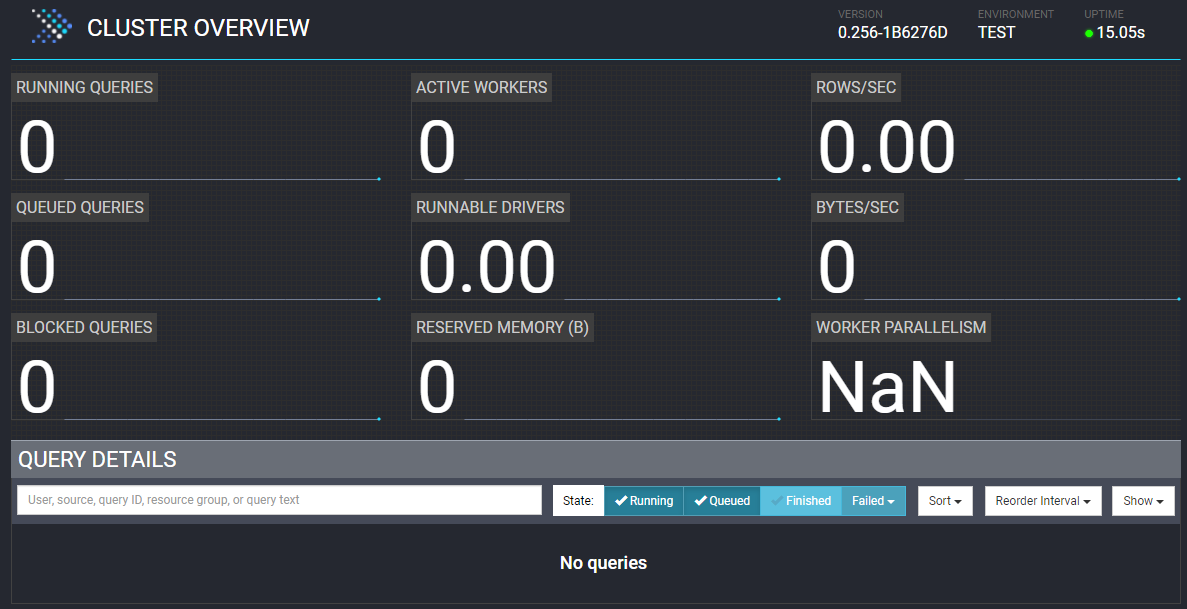Click the QUEUED QUERIES label
The width and height of the screenshot is (1187, 609).
tap(80, 208)
